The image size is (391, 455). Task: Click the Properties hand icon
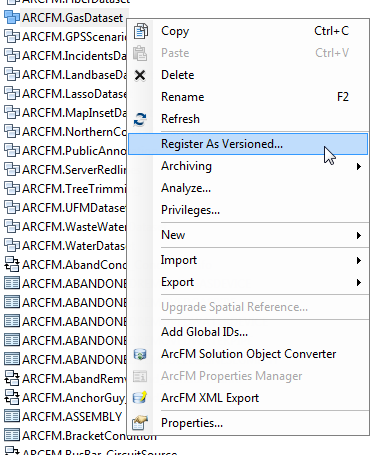[x=140, y=423]
